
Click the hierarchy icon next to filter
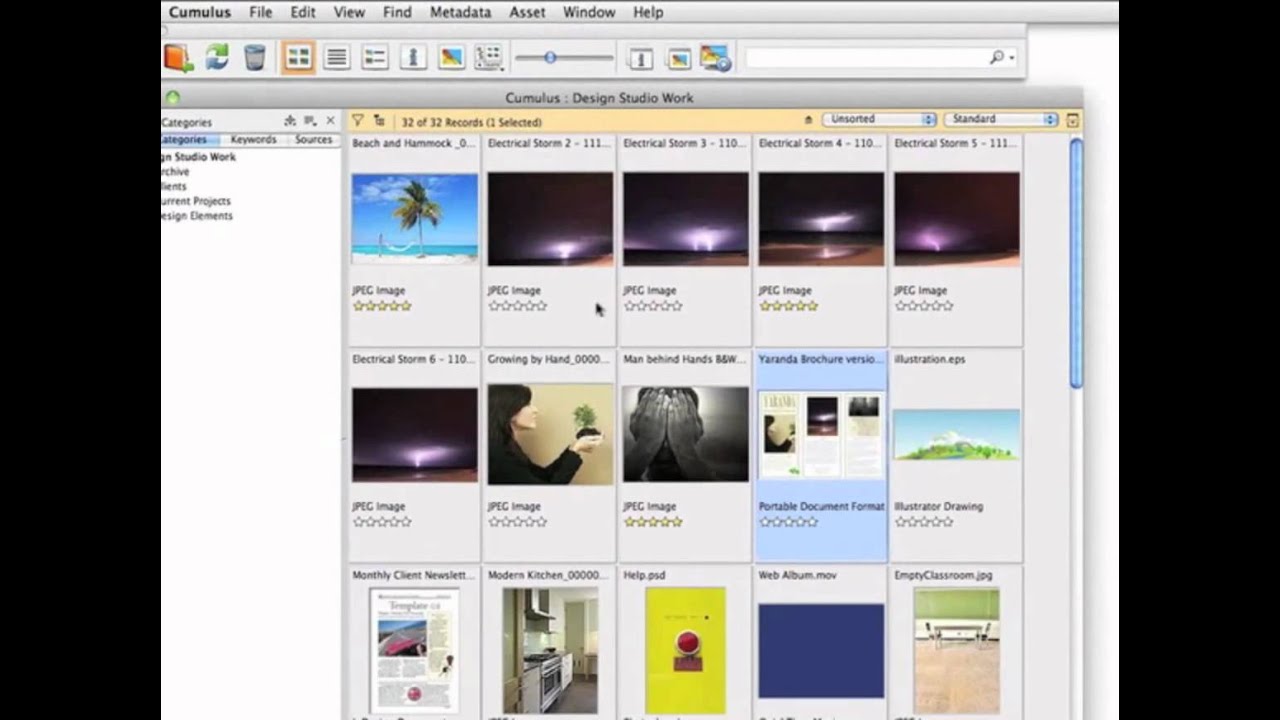point(379,120)
